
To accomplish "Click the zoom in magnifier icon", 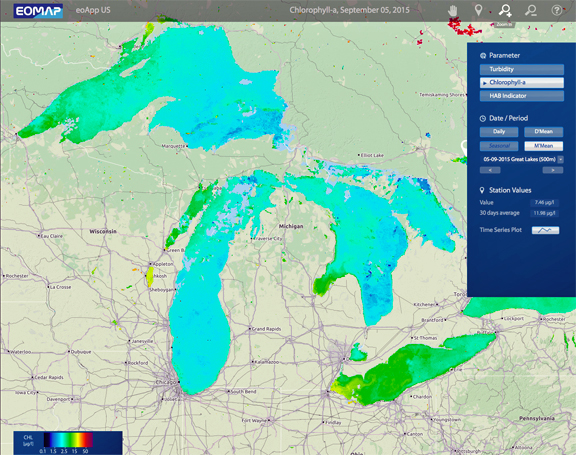I will [x=505, y=10].
